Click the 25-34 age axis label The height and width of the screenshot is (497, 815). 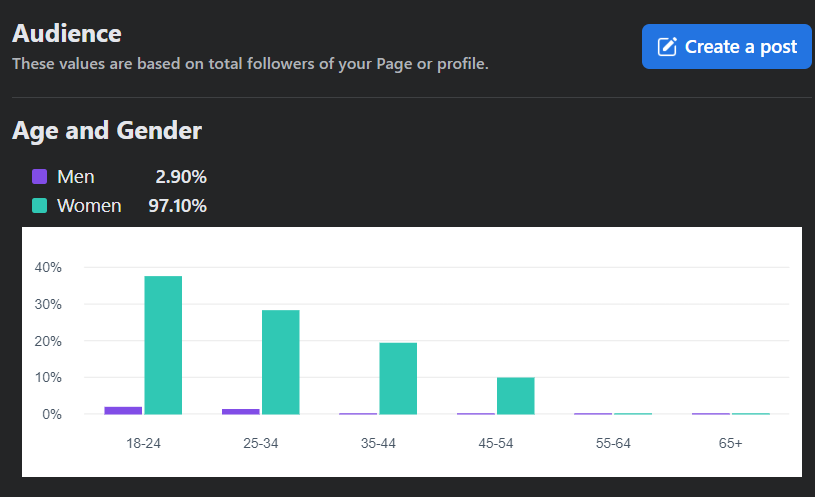click(x=261, y=443)
